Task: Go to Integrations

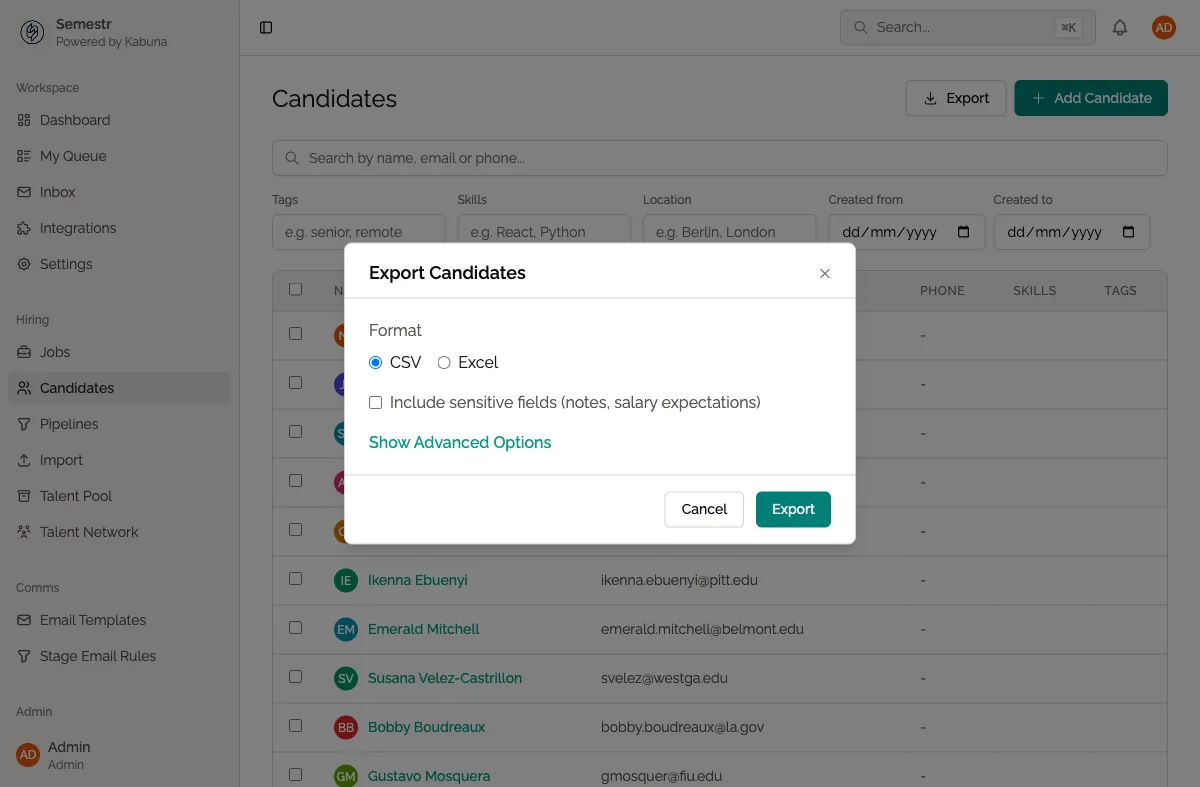Action: [x=77, y=227]
